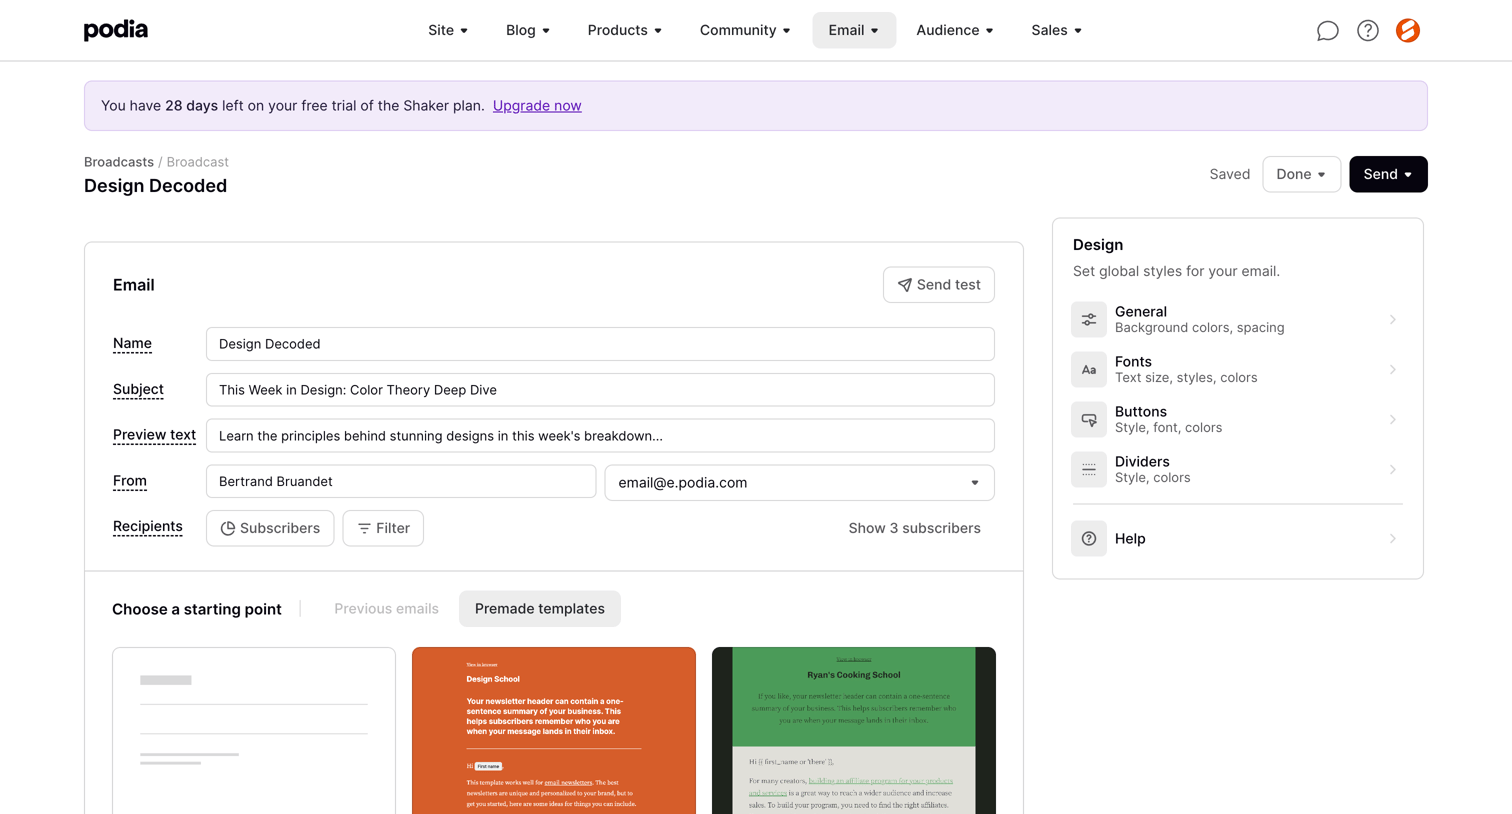1512x814 pixels.
Task: Click the Send test button
Action: (939, 285)
